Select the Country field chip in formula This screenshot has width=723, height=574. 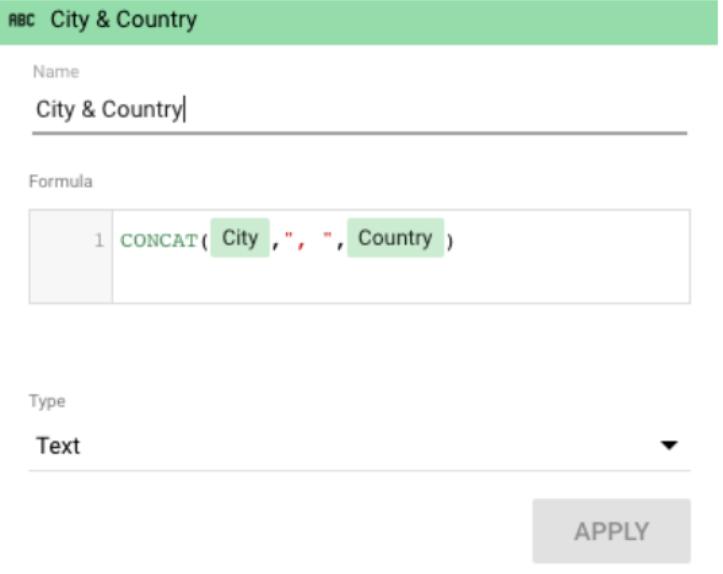click(x=395, y=239)
